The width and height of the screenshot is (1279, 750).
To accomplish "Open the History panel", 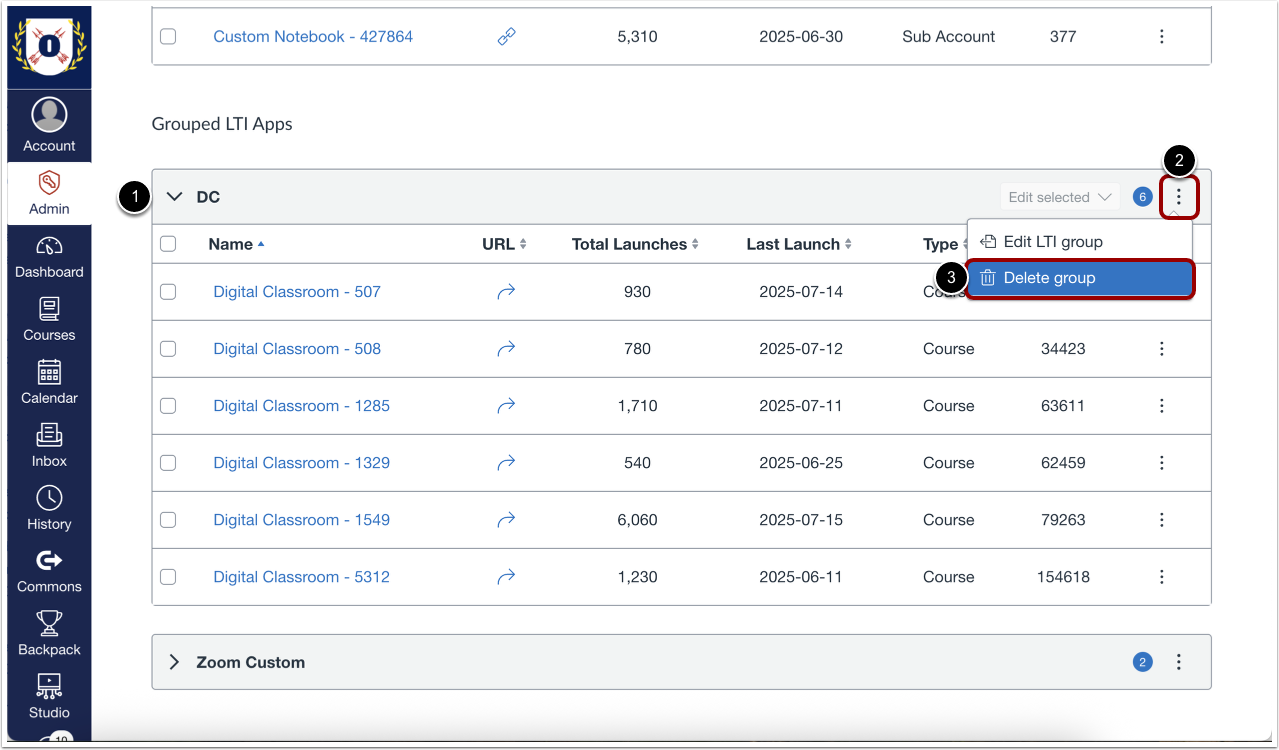I will pos(49,509).
